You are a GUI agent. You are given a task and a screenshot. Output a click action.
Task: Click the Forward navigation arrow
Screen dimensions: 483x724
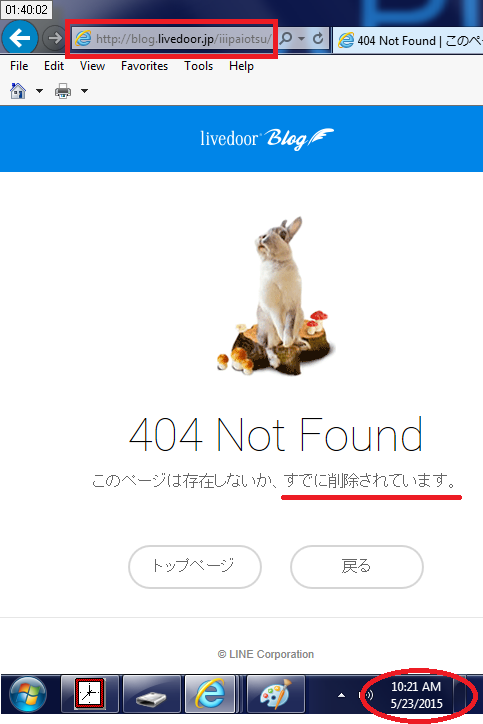pyautogui.click(x=54, y=38)
